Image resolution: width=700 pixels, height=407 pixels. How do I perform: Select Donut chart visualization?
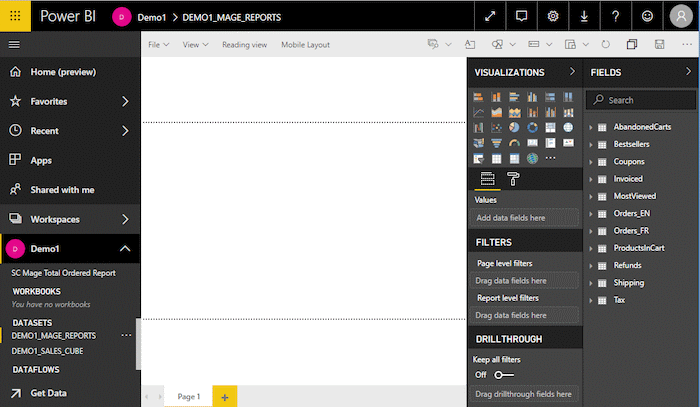pyautogui.click(x=532, y=128)
